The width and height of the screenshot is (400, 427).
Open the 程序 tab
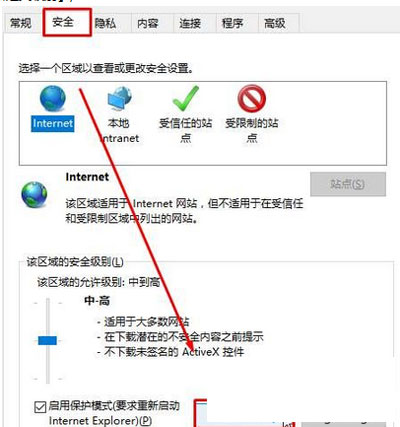(232, 23)
